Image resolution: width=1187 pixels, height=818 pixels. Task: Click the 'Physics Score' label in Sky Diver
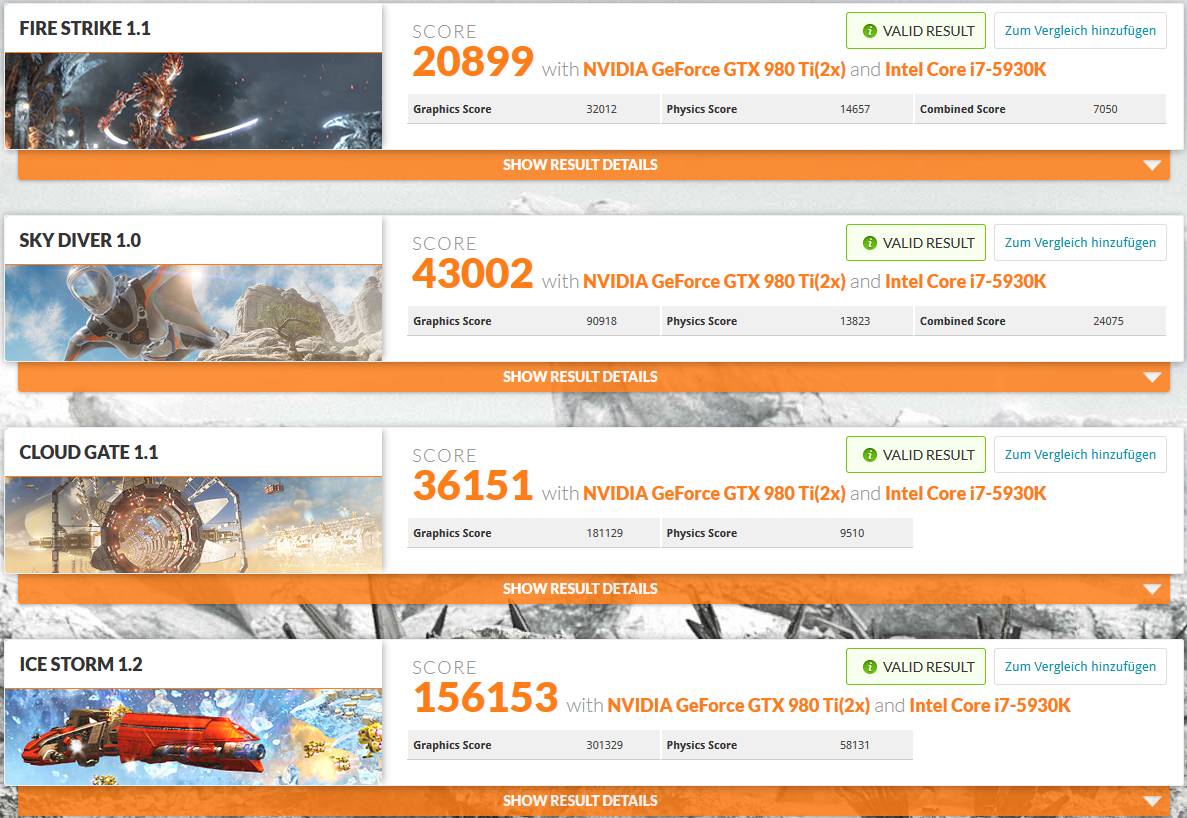click(702, 321)
